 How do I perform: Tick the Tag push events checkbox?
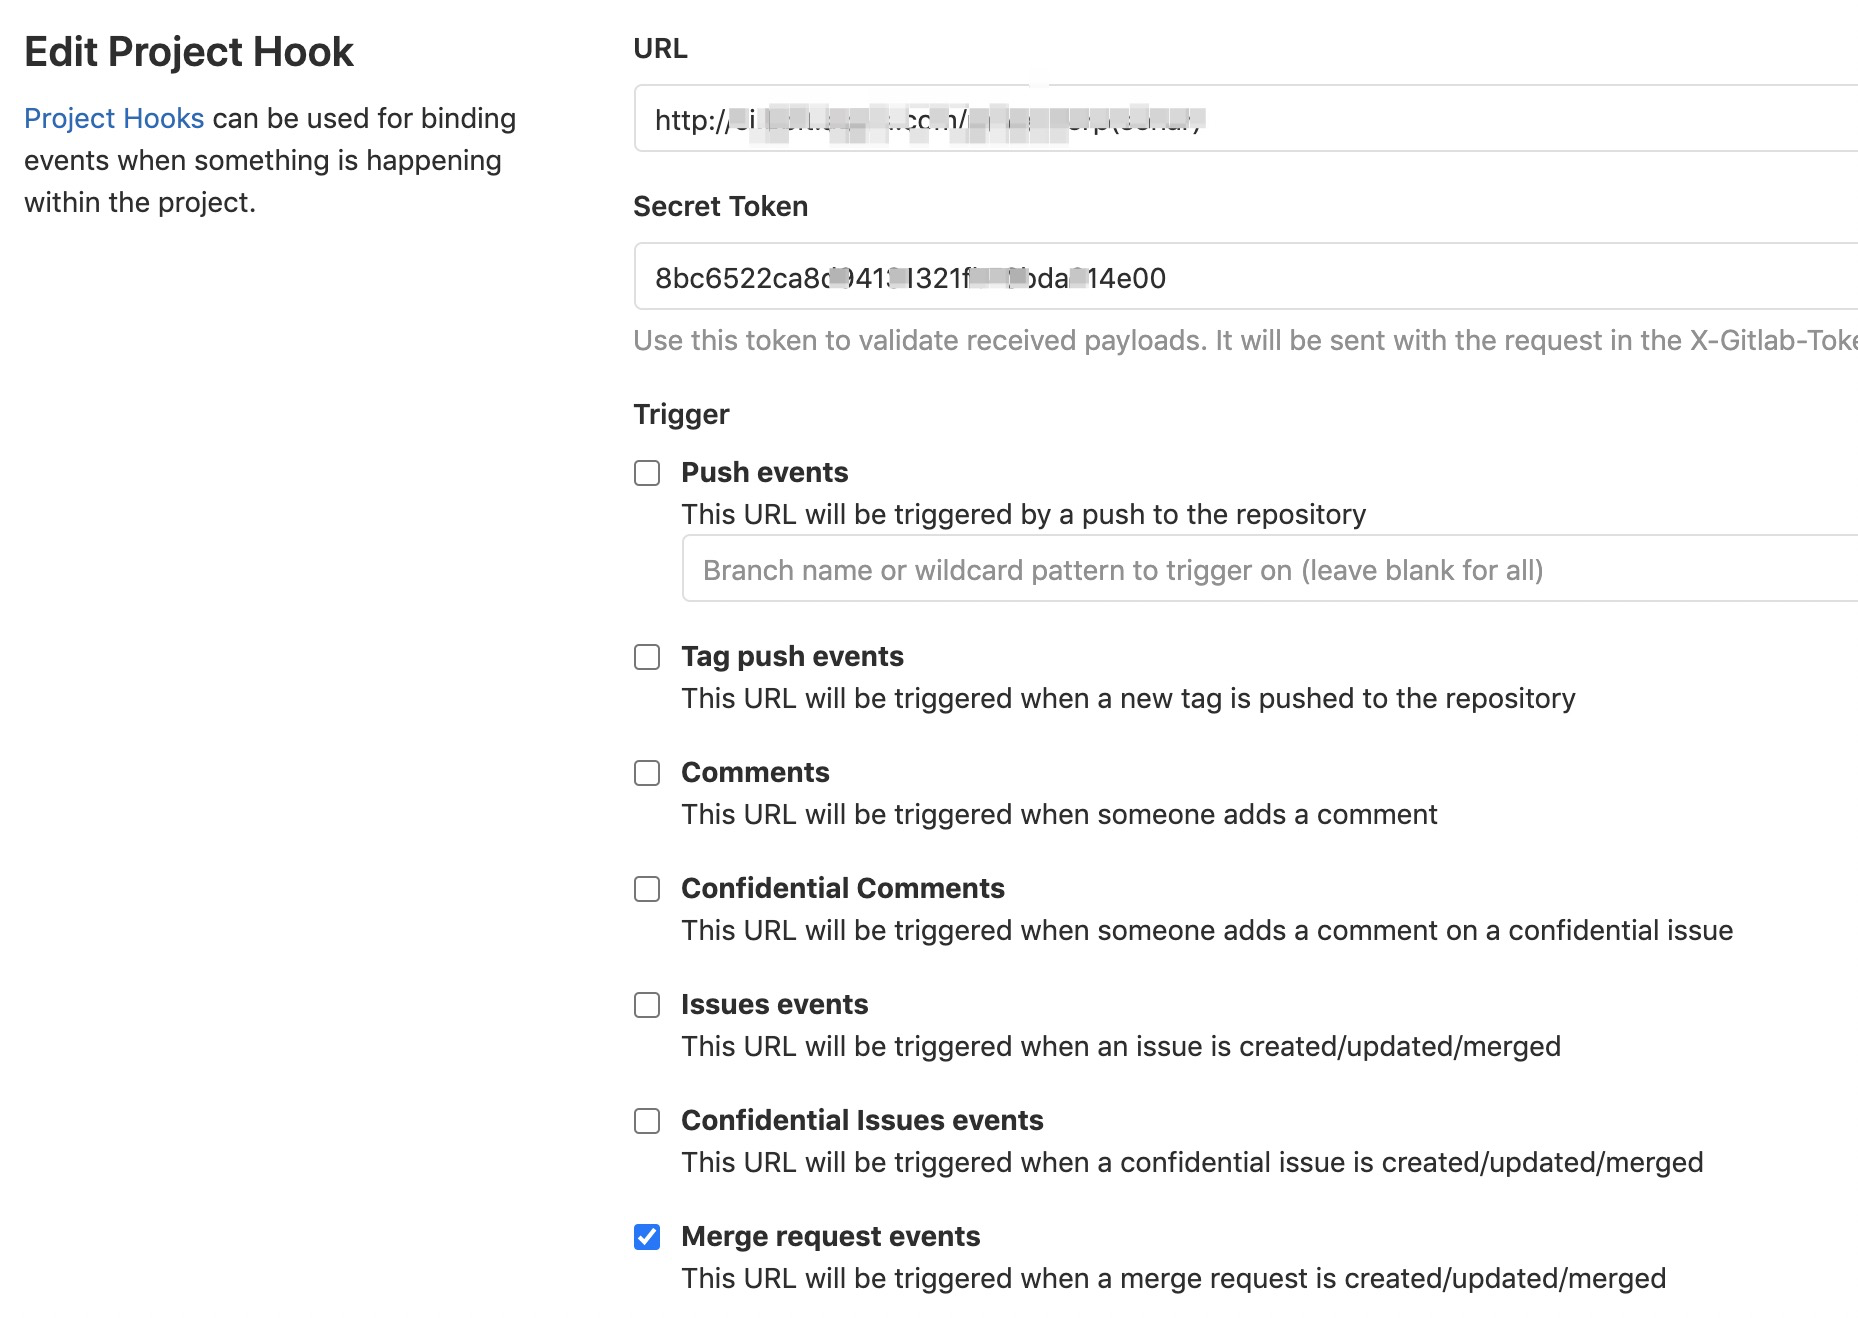coord(647,657)
